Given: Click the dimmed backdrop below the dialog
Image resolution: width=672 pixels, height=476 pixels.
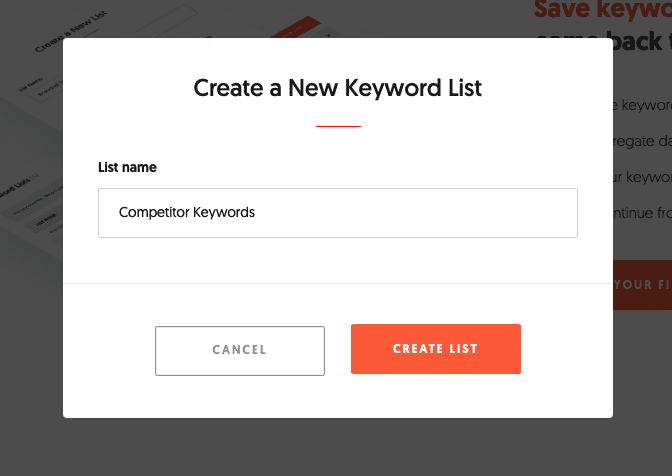Looking at the screenshot, I should pyautogui.click(x=338, y=448).
